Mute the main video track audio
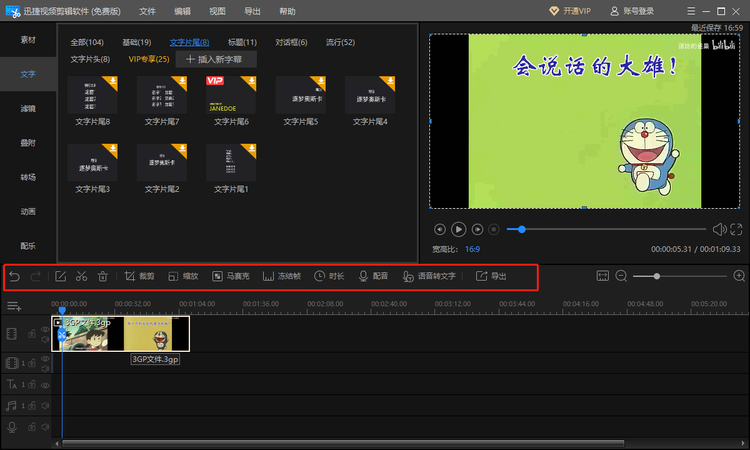The image size is (750, 450). pos(45,340)
